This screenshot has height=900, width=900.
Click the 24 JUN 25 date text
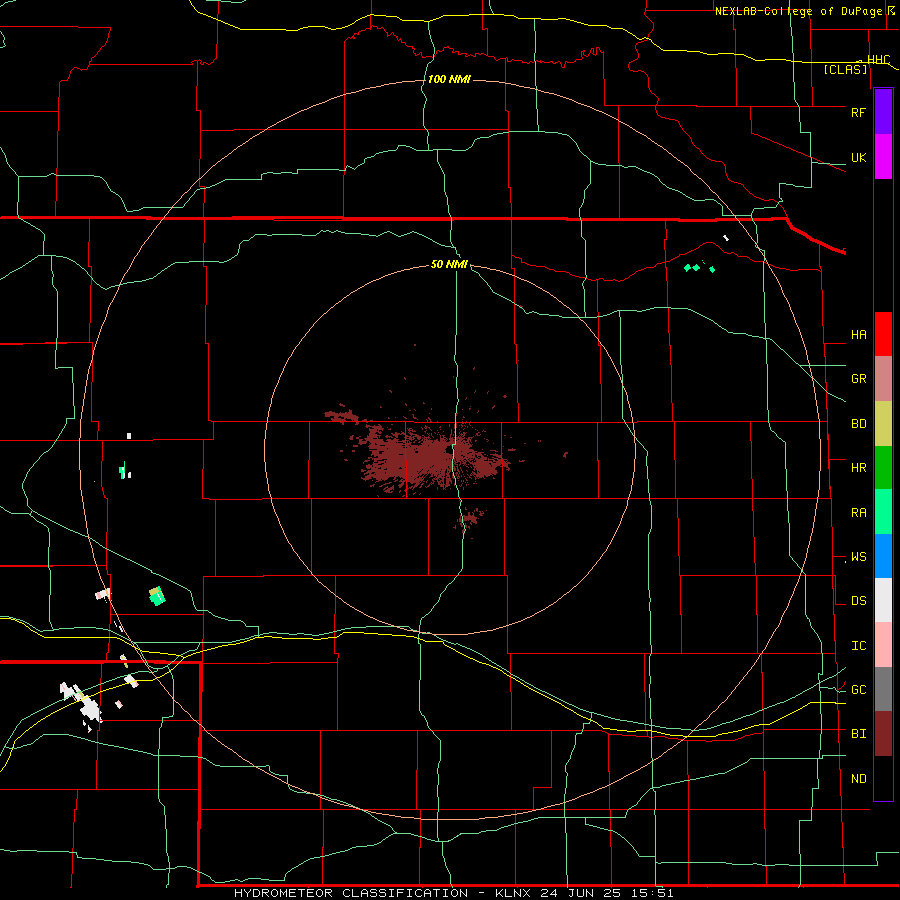click(x=582, y=893)
